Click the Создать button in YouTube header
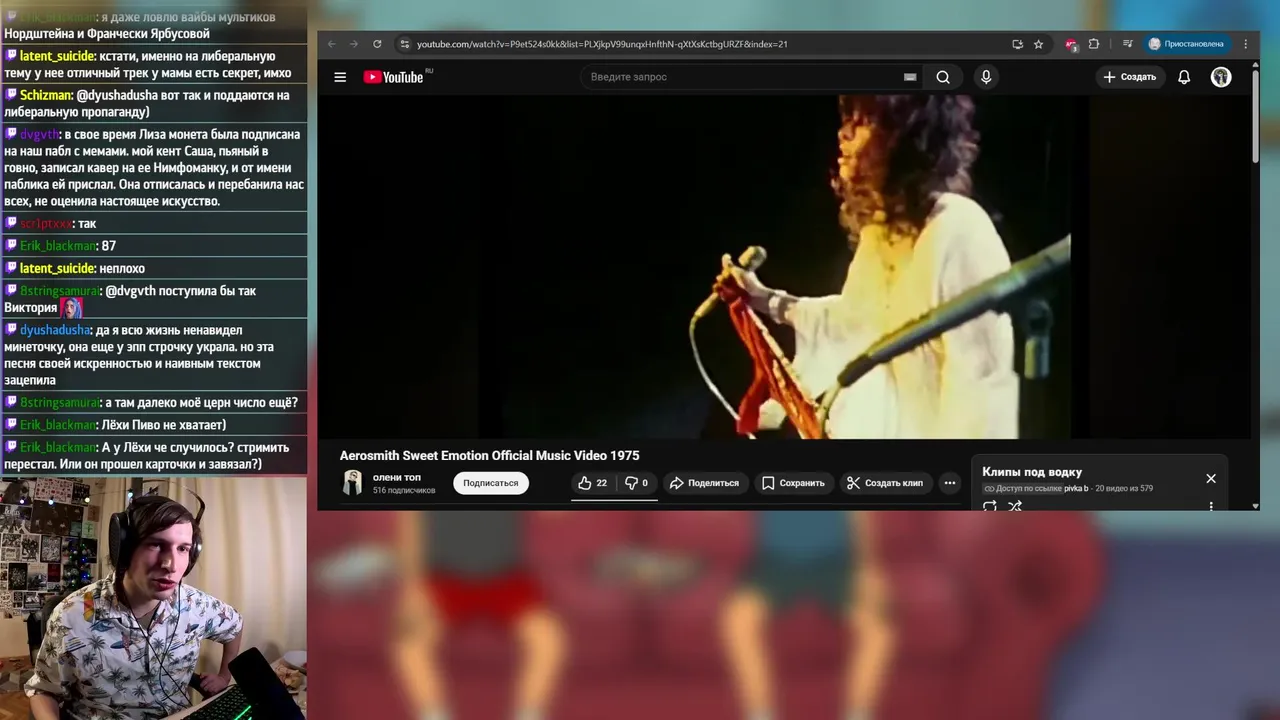Screen dimensions: 1280x720 coord(1129,77)
